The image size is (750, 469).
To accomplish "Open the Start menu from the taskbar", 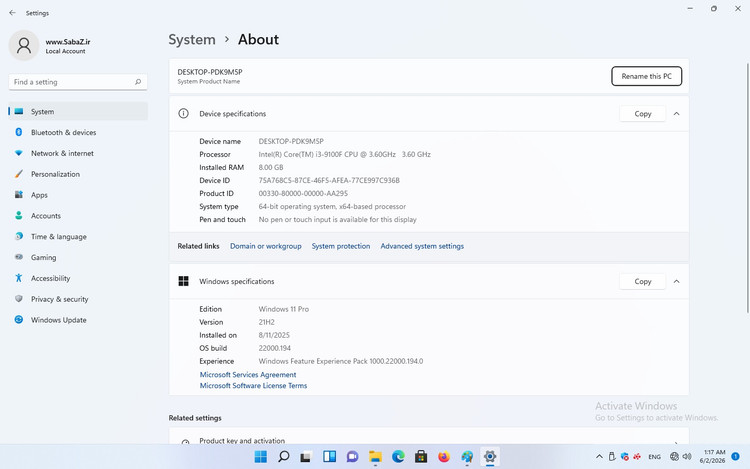I will (261, 457).
